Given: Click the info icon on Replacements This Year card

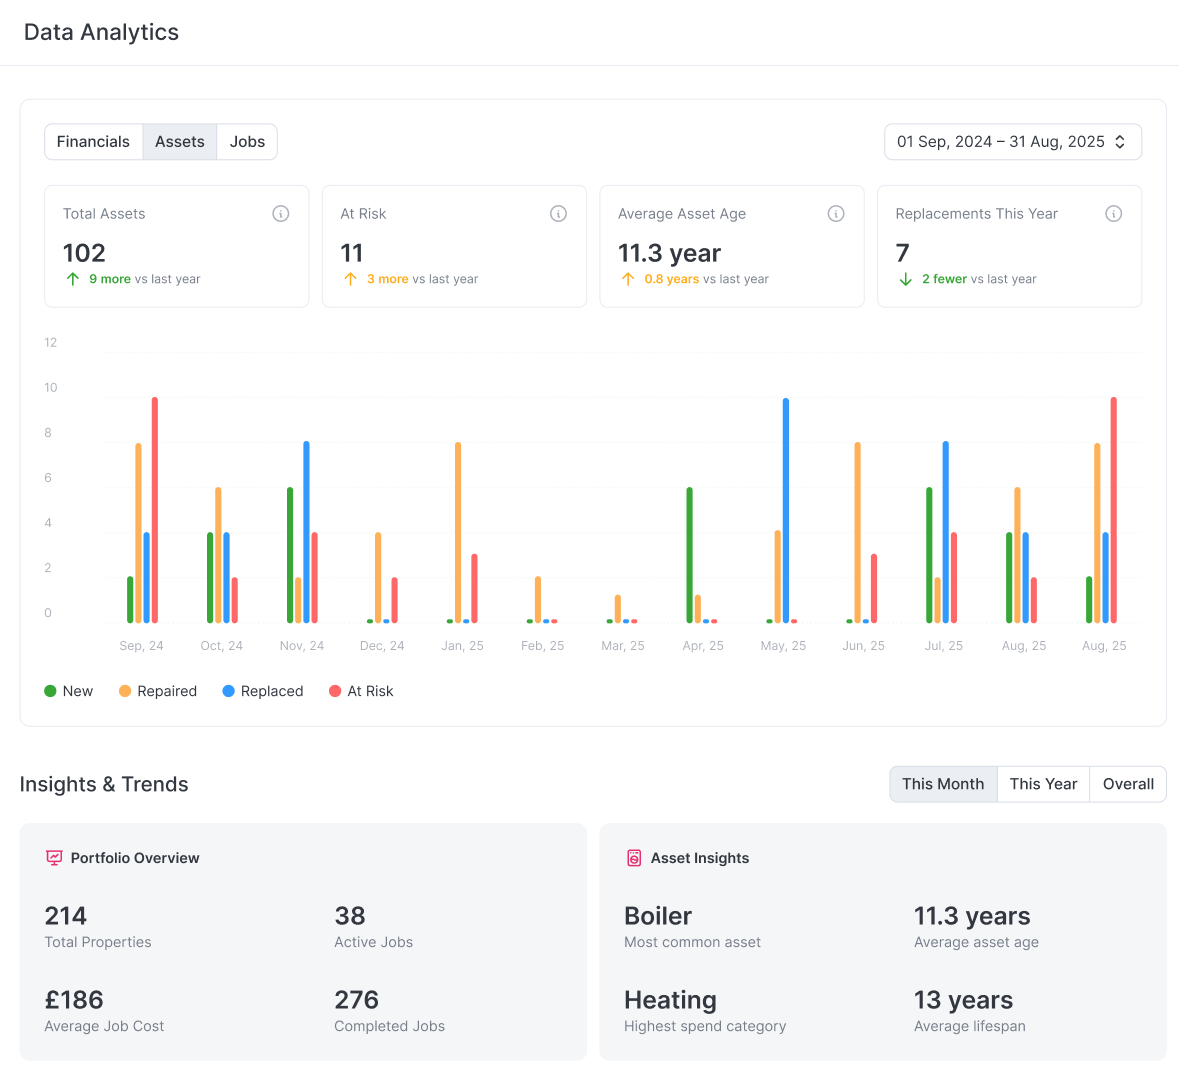Looking at the screenshot, I should [1114, 213].
